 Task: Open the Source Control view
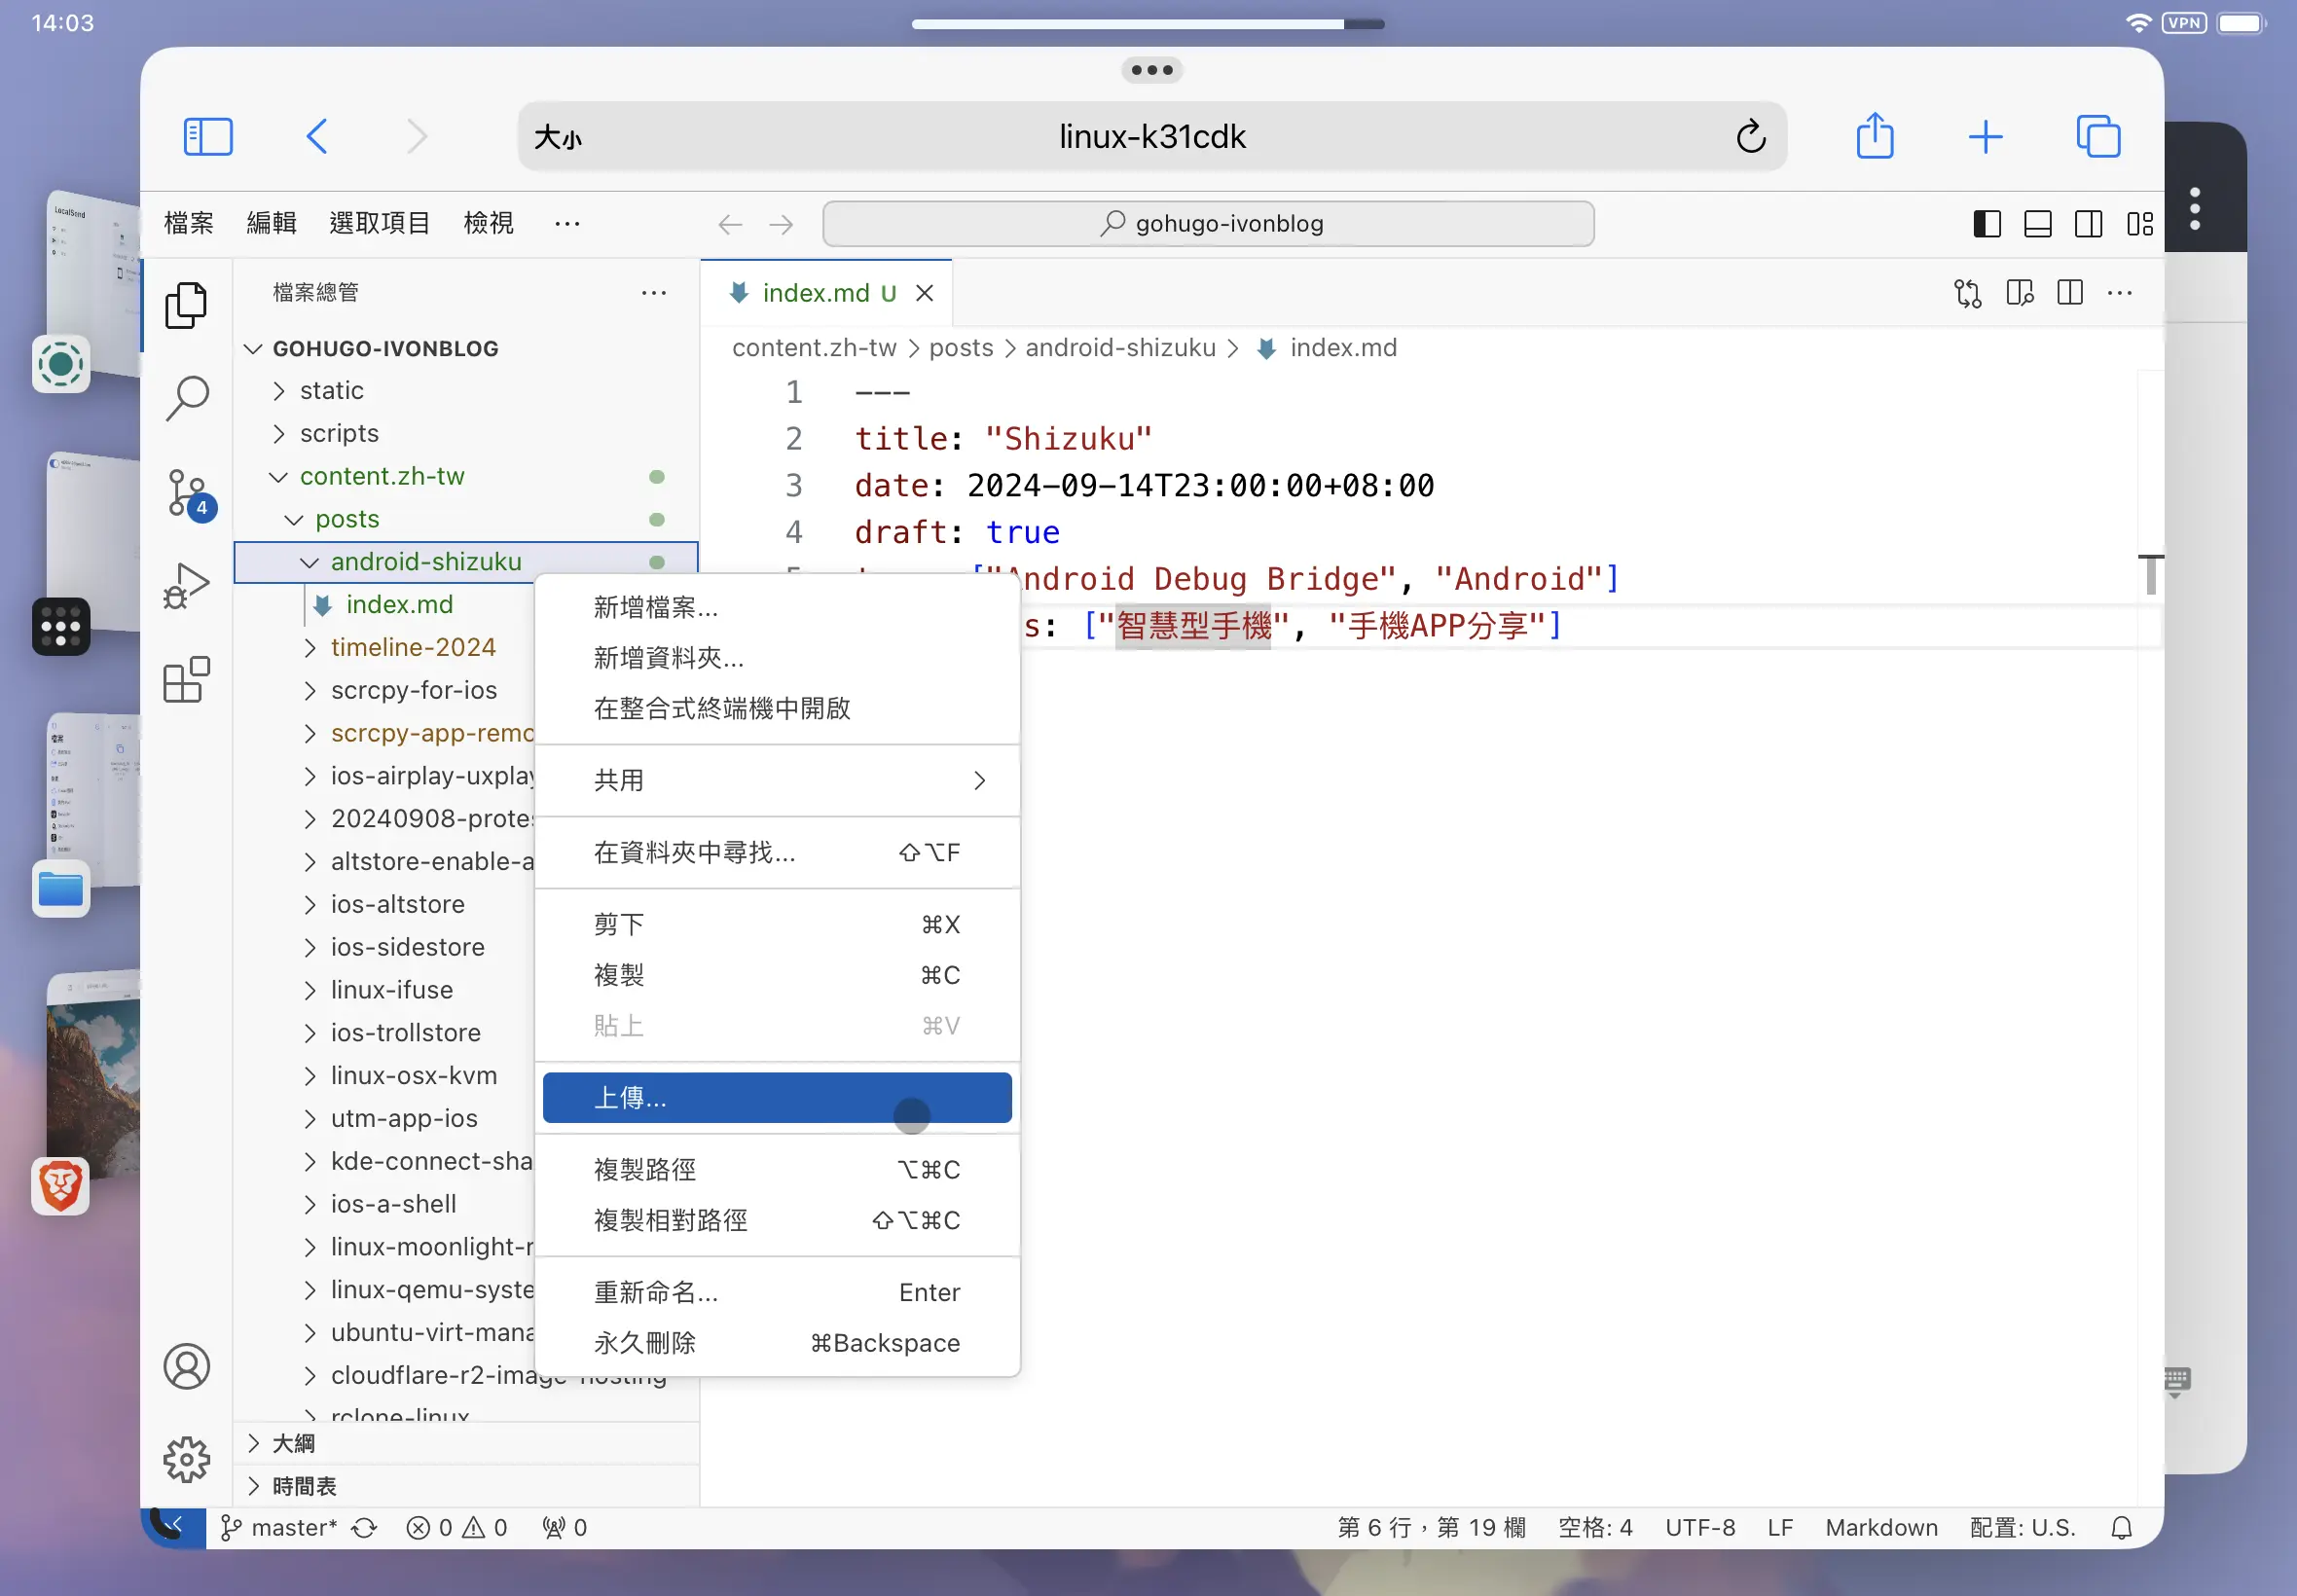[187, 492]
